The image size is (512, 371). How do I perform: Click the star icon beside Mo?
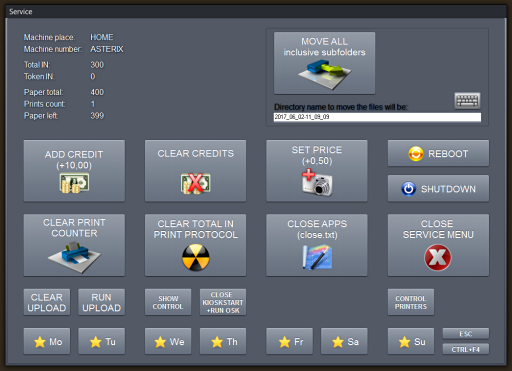click(x=40, y=342)
